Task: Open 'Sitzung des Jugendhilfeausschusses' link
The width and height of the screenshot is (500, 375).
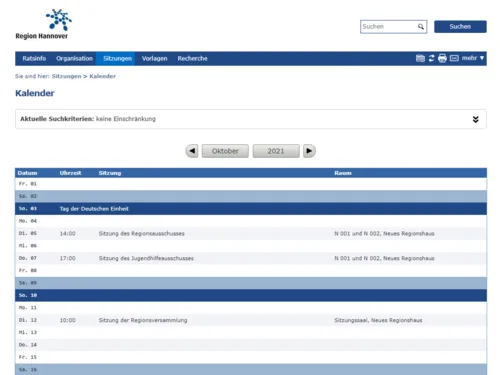Action: click(x=146, y=258)
